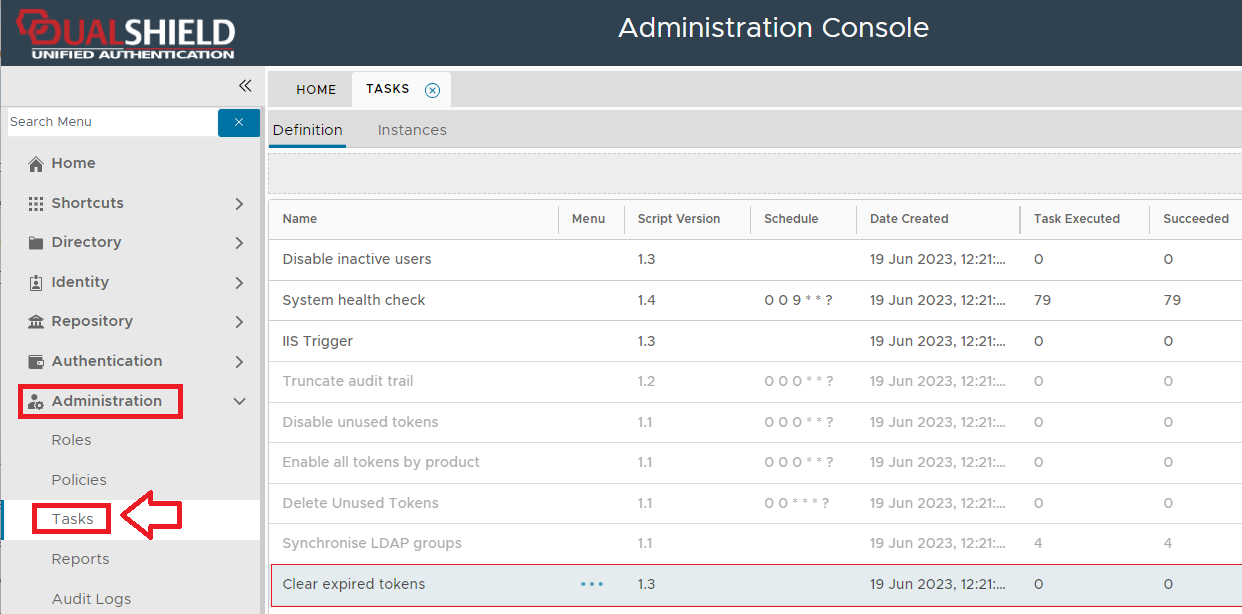Click the Identity badge icon
The height and width of the screenshot is (614, 1242).
36,283
